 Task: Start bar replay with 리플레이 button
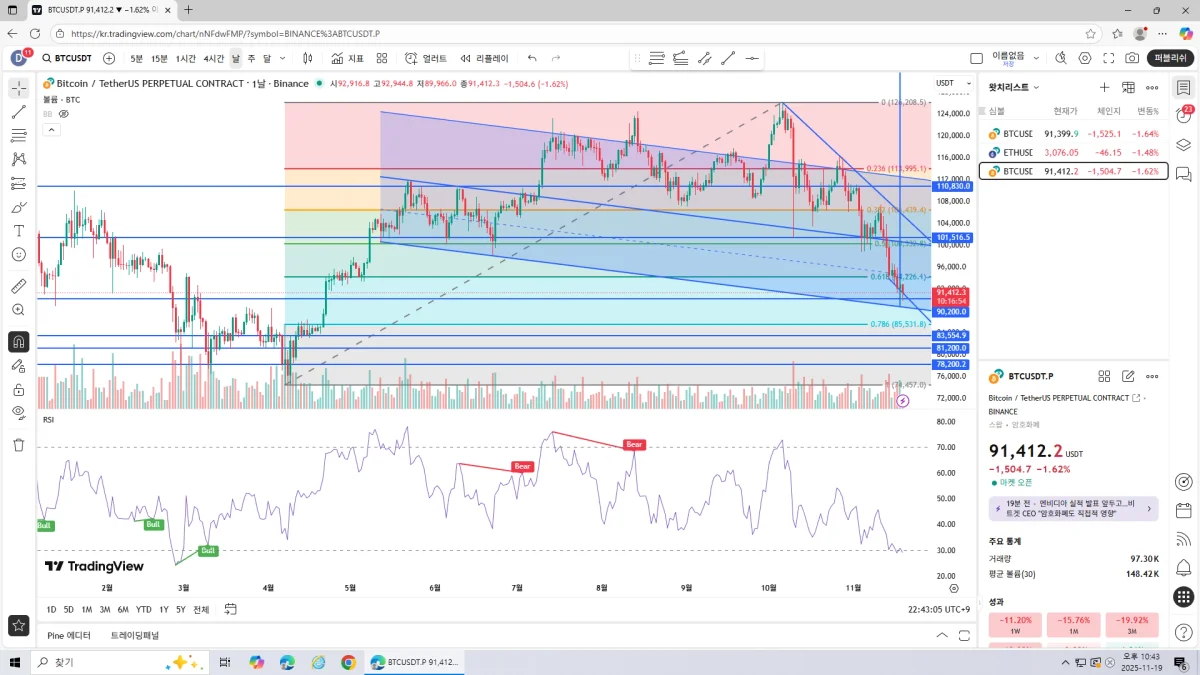click(484, 58)
